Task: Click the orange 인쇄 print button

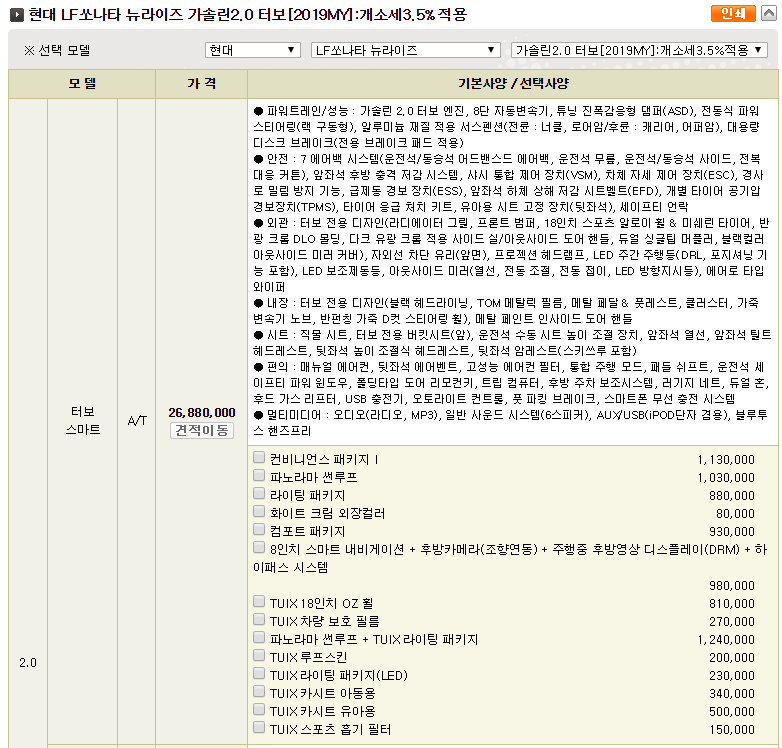Action: 733,13
